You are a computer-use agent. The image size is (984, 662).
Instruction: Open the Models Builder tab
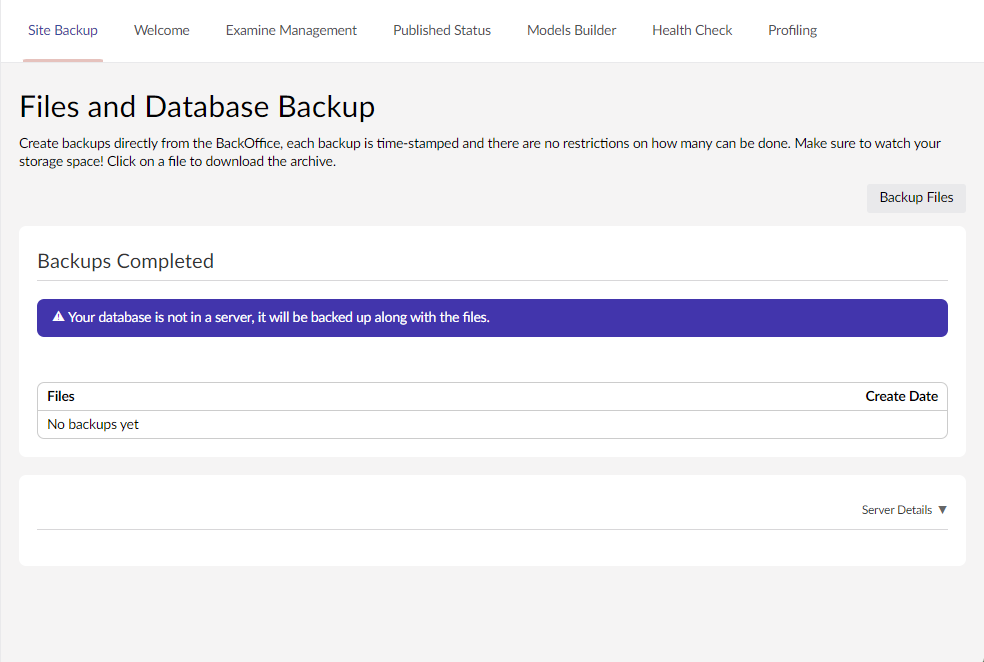[x=571, y=30]
